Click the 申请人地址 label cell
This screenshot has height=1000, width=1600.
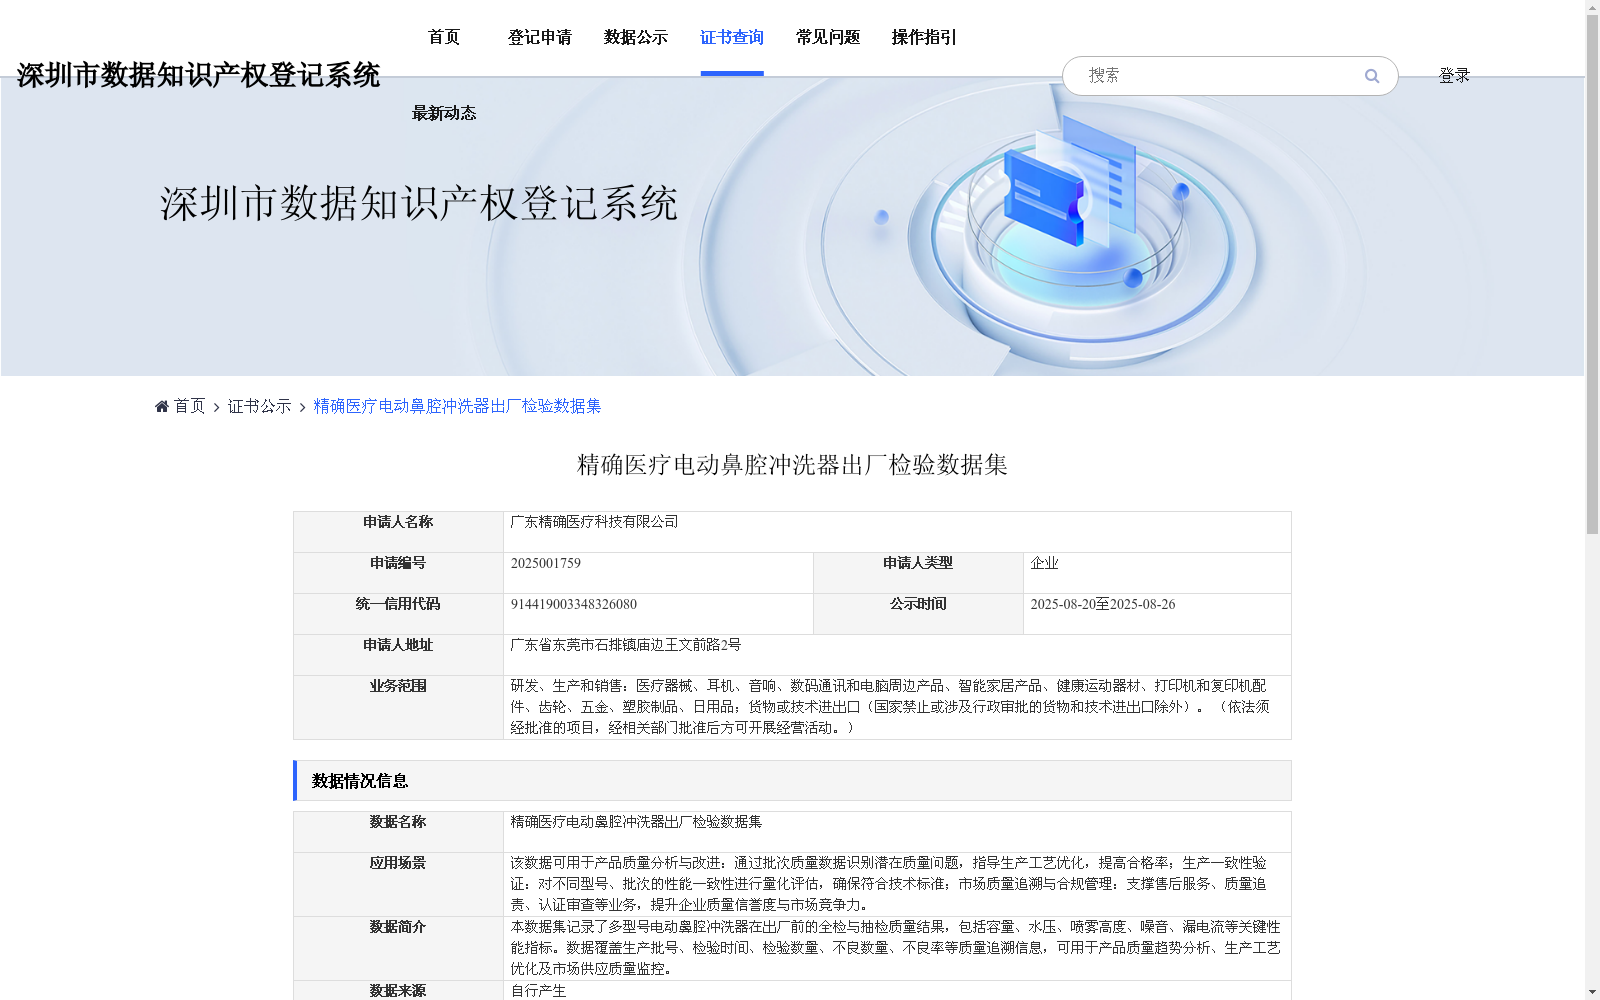(398, 655)
